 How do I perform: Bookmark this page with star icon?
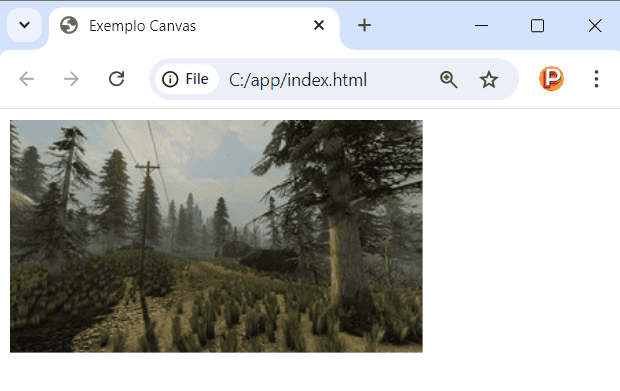click(489, 79)
